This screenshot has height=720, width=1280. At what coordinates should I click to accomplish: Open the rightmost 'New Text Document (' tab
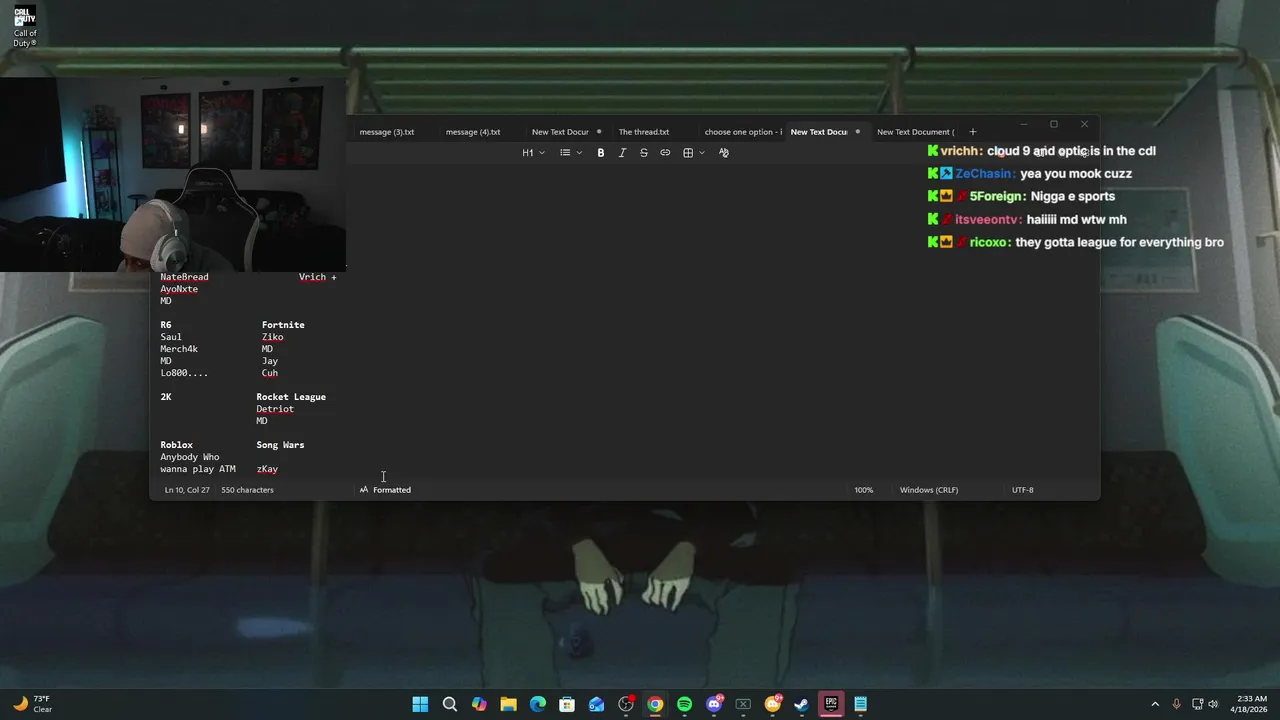click(x=915, y=132)
